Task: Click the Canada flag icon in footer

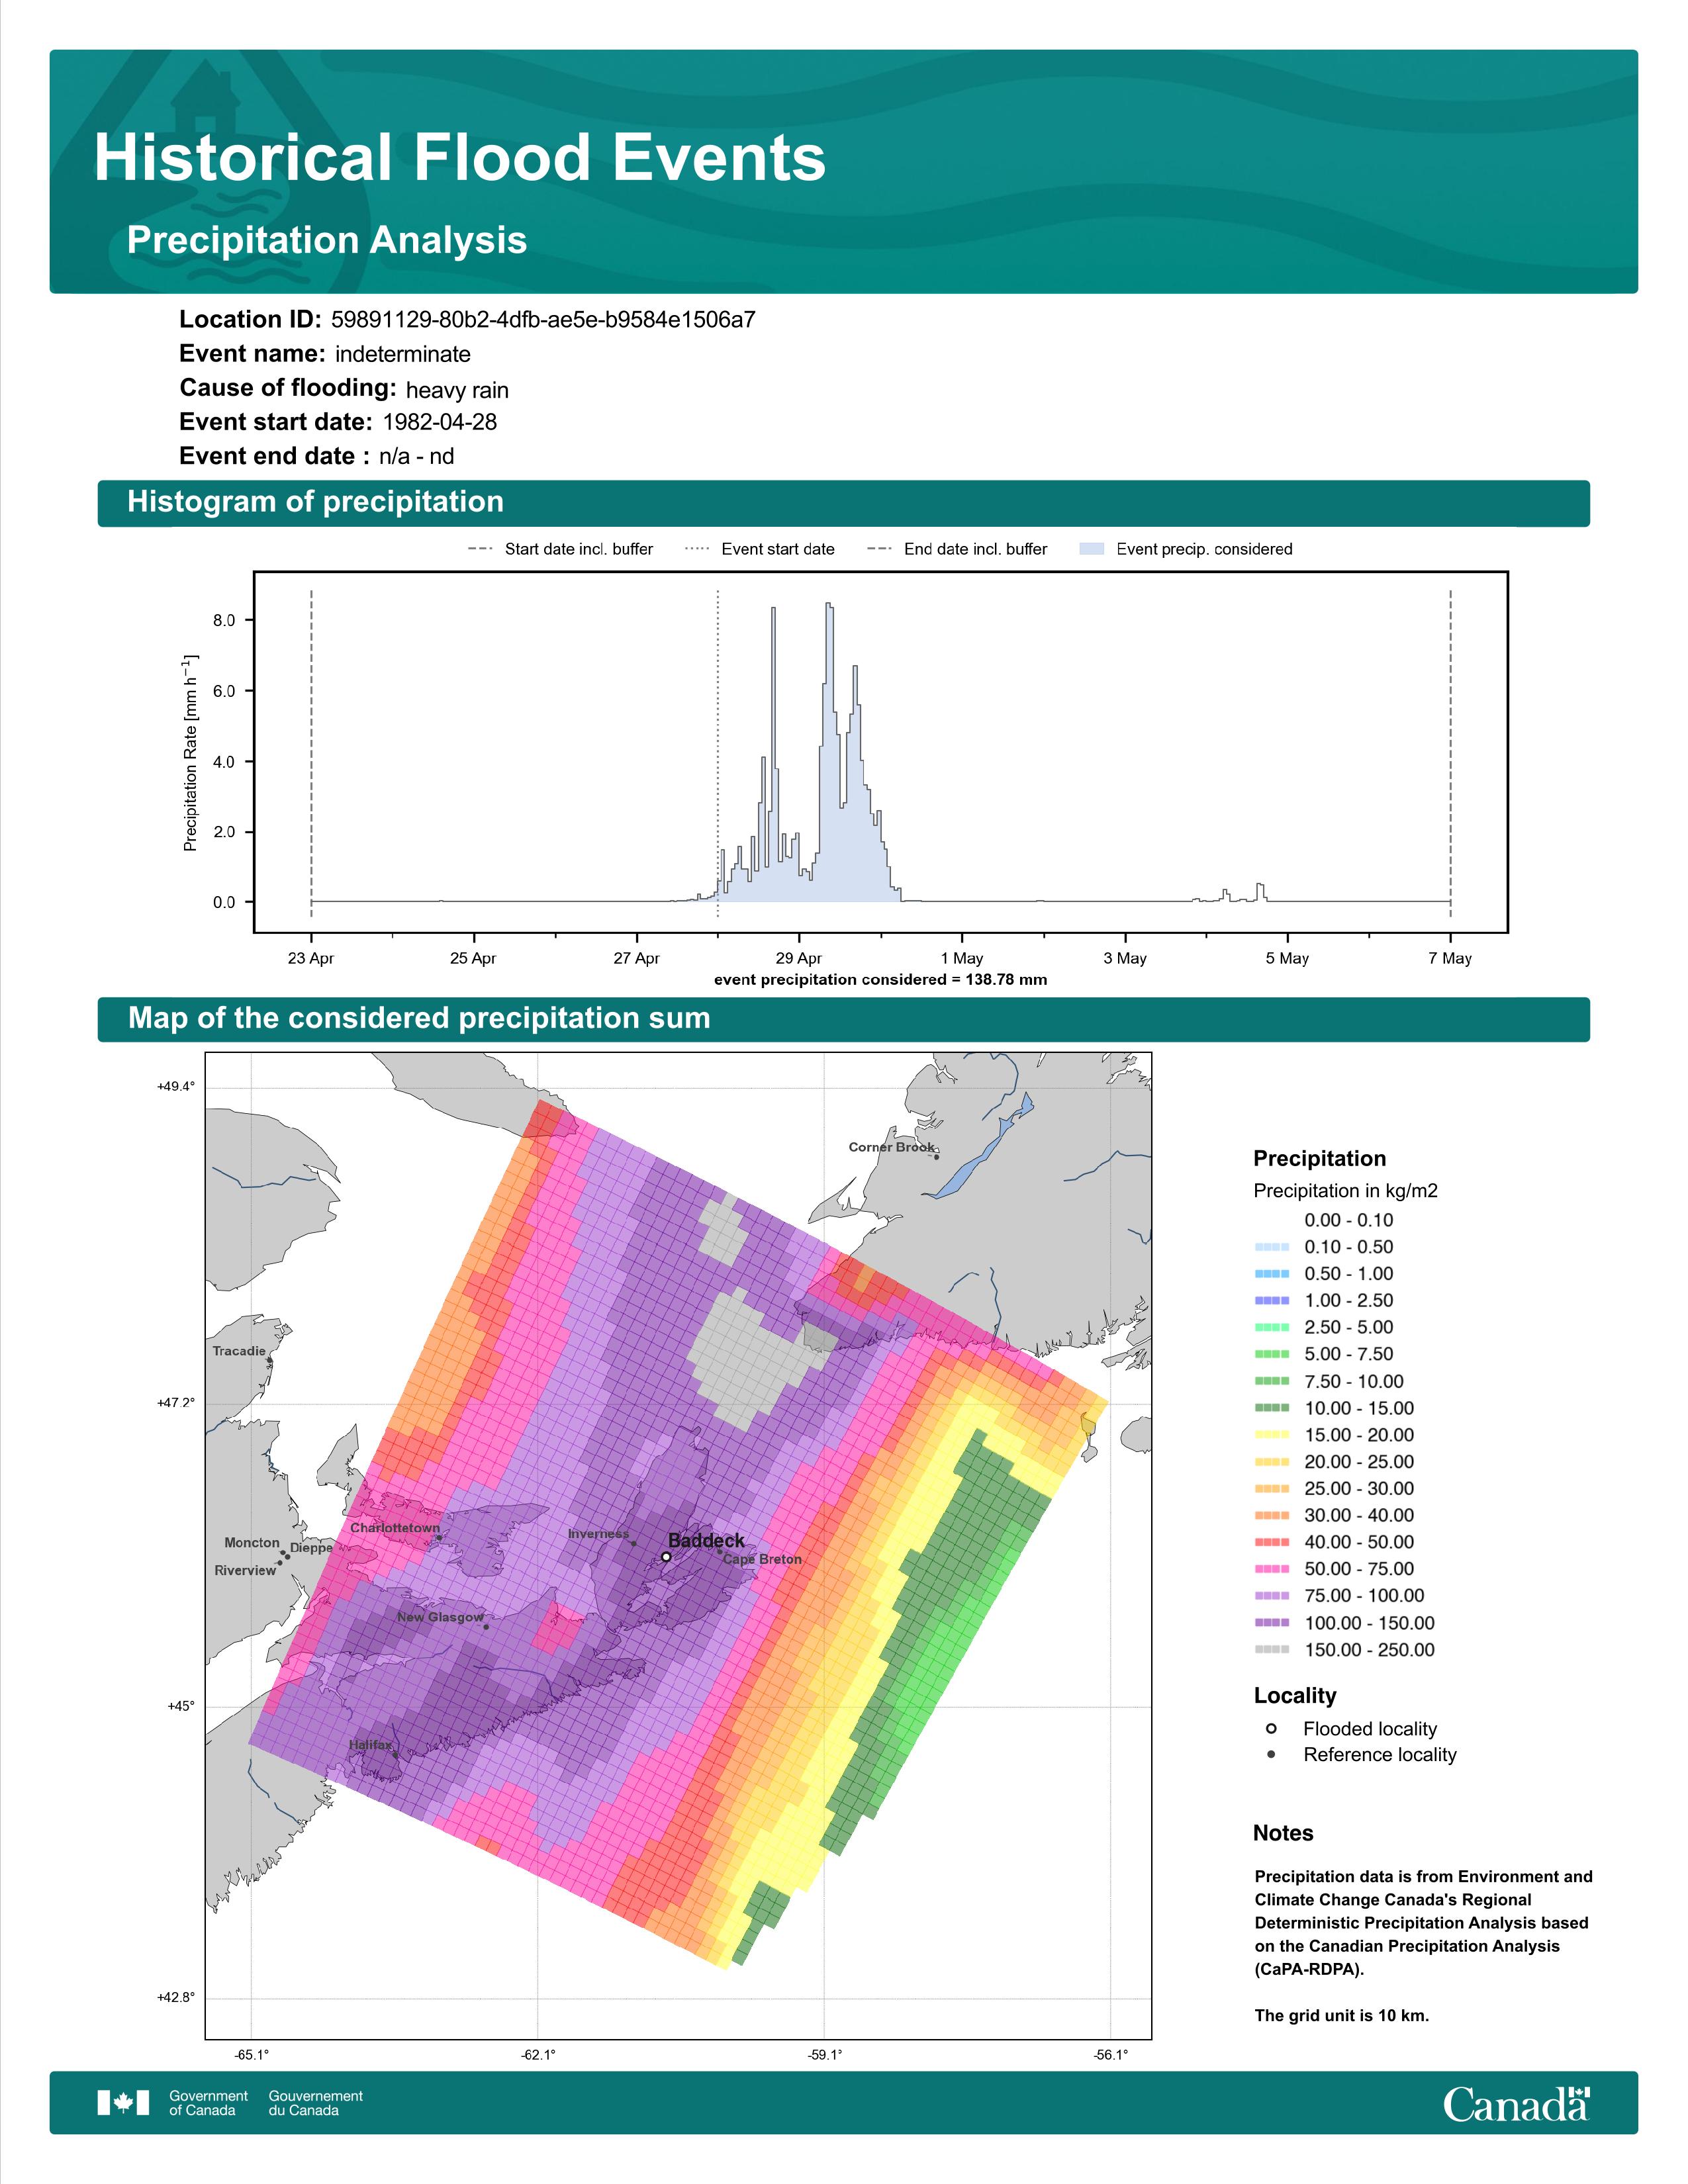Action: click(123, 2102)
